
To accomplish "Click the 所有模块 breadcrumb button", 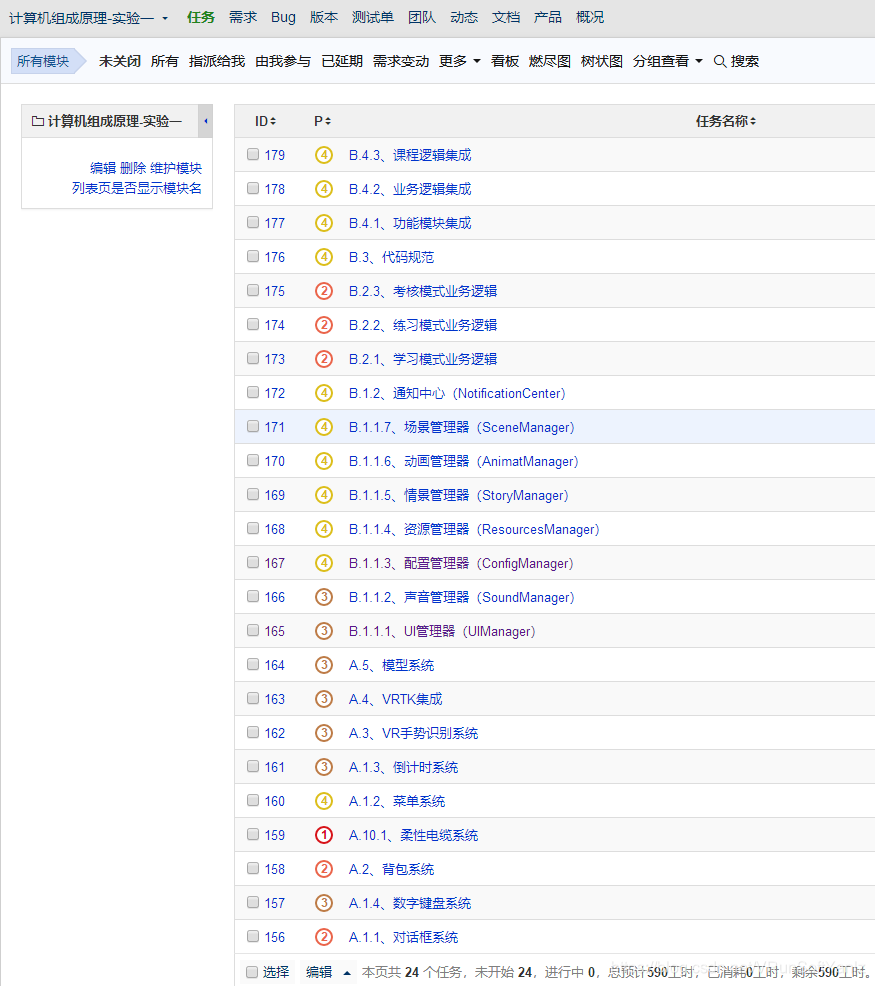I will tap(46, 61).
